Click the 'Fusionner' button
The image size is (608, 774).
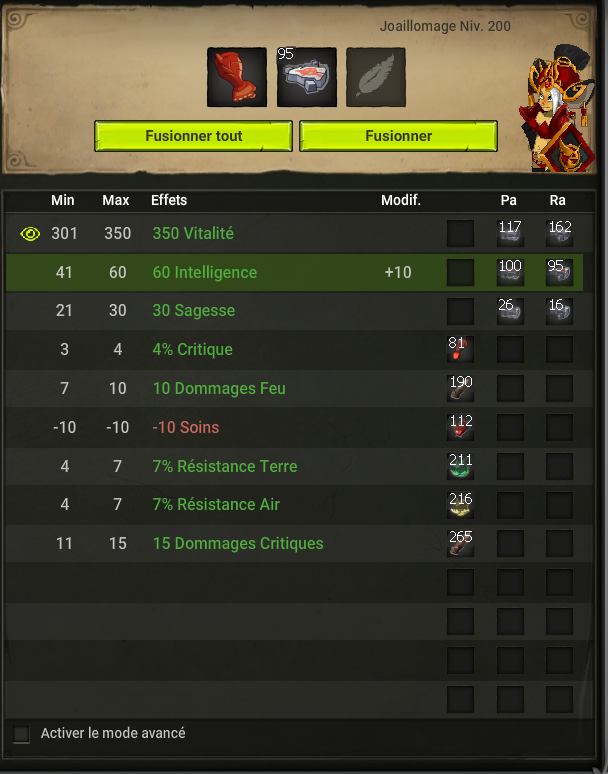pos(398,136)
